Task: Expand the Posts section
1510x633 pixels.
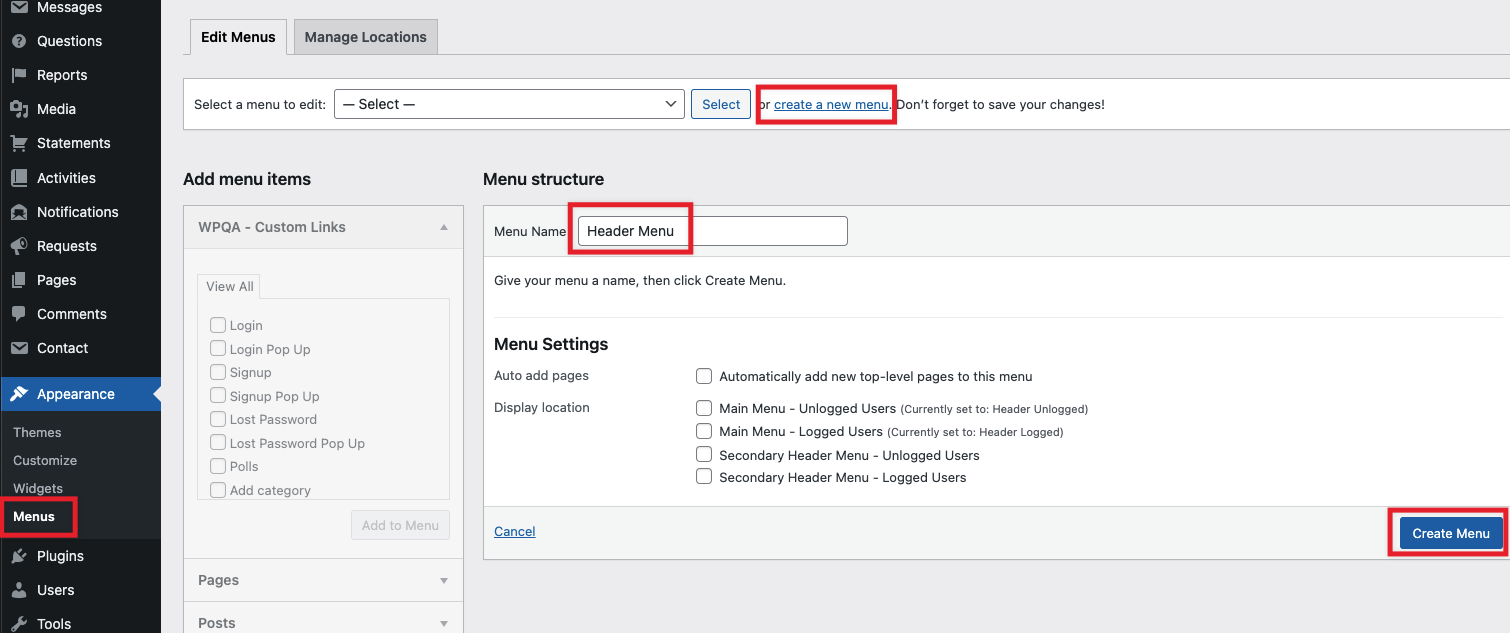Action: coord(443,623)
